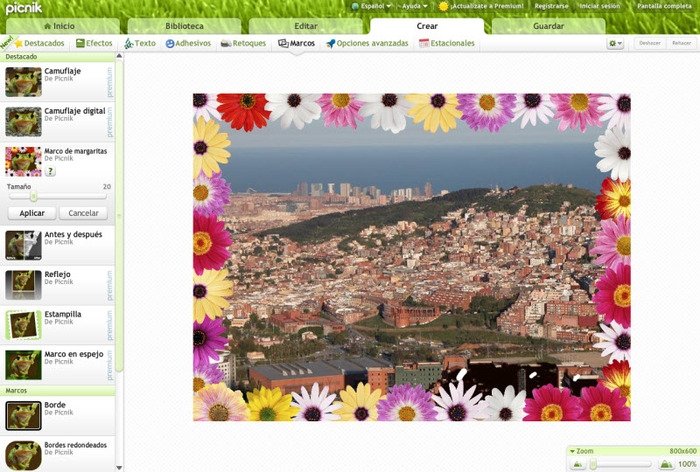700x472 pixels.
Task: Select the Marco en espejo thumbnail
Action: pyautogui.click(x=23, y=365)
